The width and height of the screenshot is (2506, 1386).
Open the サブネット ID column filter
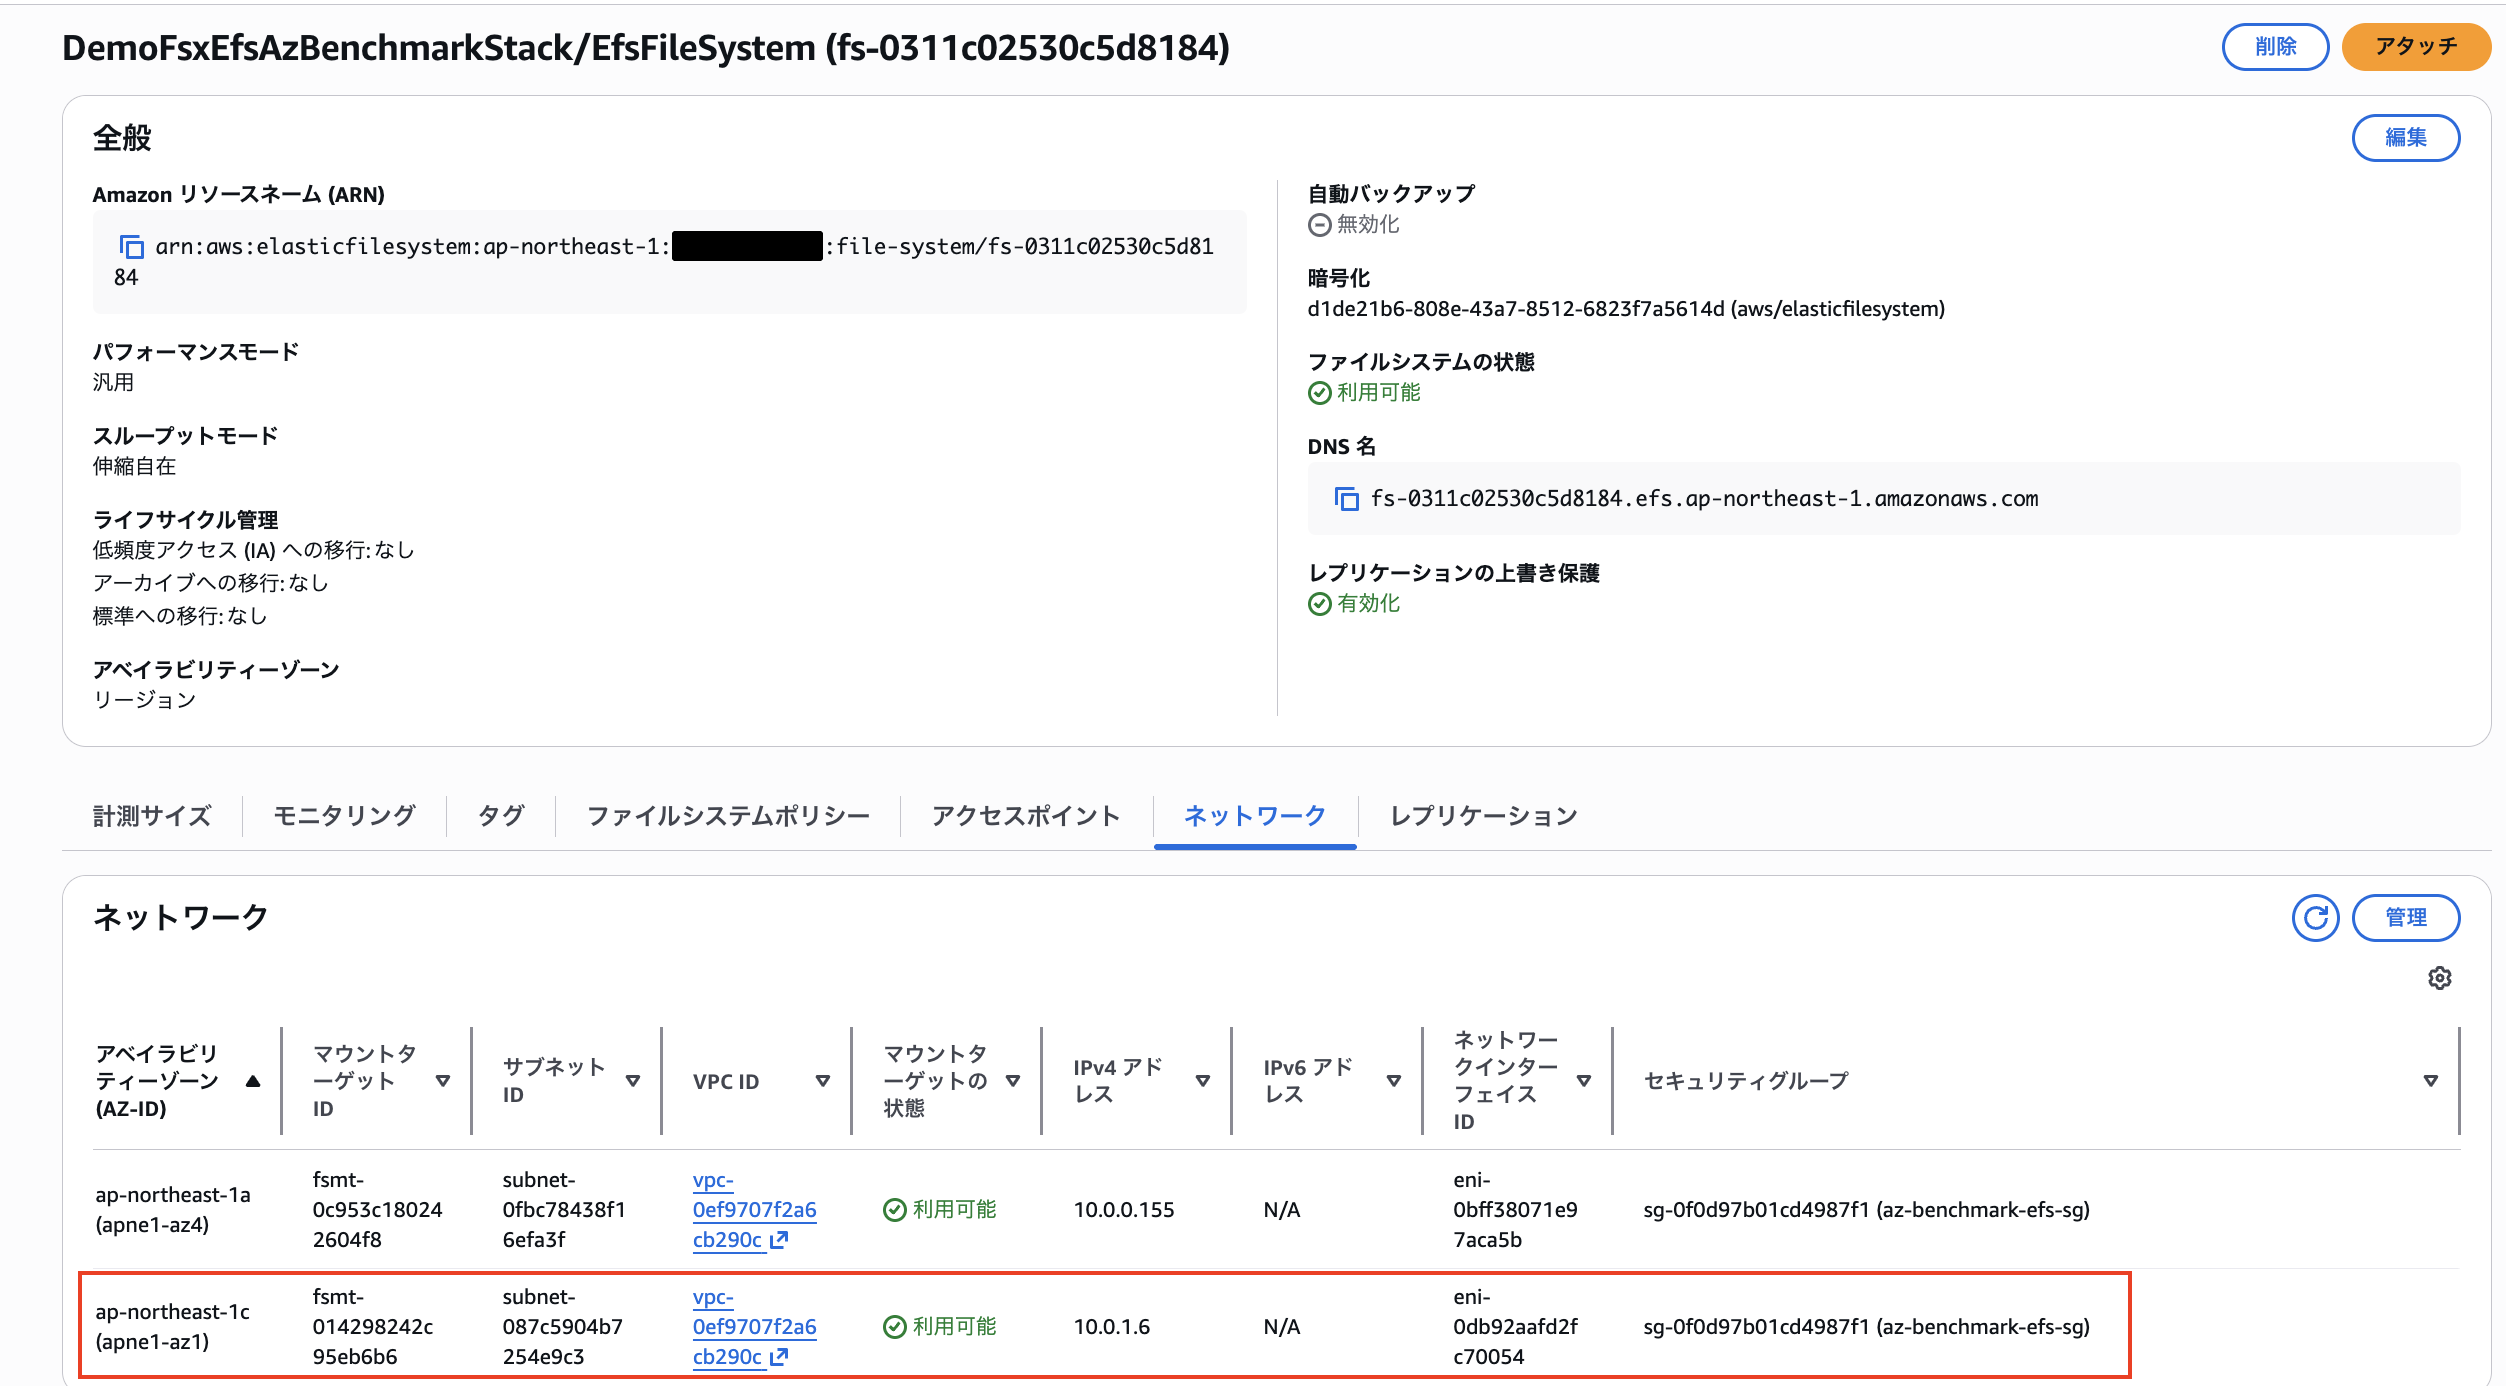click(632, 1081)
